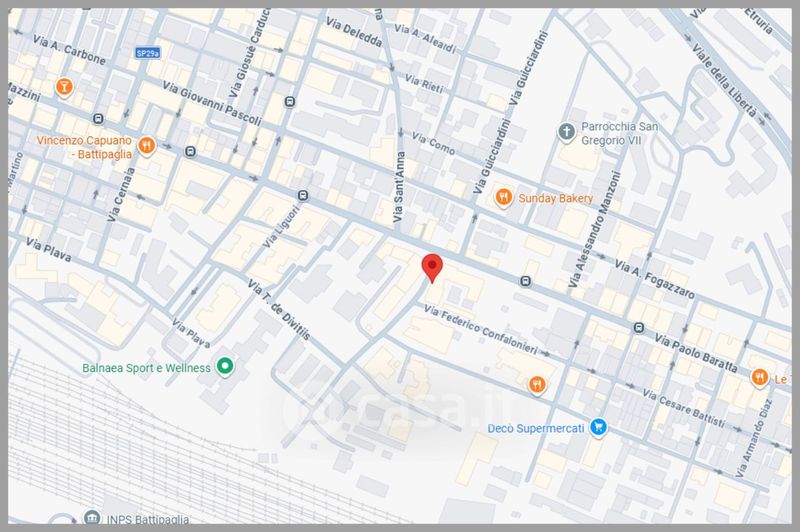The width and height of the screenshot is (800, 532).
Task: Click the bus stop just right of red pin
Action: tap(525, 282)
